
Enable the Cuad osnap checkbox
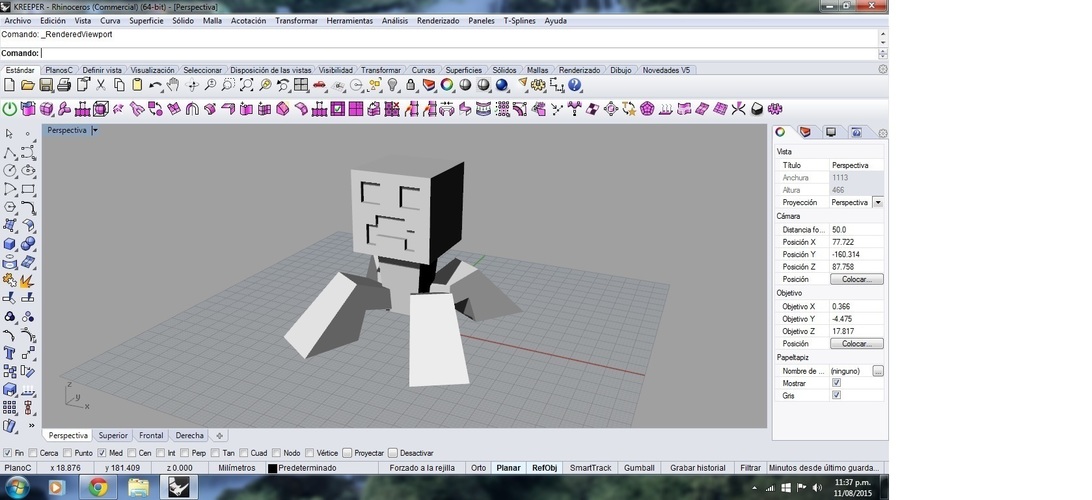click(x=244, y=453)
